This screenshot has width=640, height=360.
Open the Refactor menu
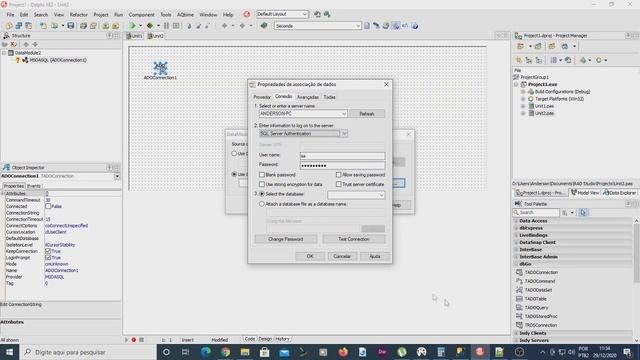pos(78,15)
